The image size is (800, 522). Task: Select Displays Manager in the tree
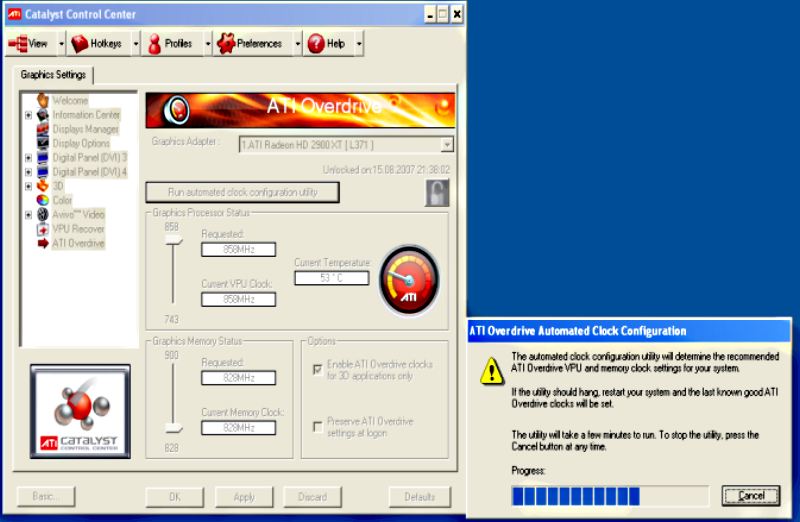[x=85, y=129]
